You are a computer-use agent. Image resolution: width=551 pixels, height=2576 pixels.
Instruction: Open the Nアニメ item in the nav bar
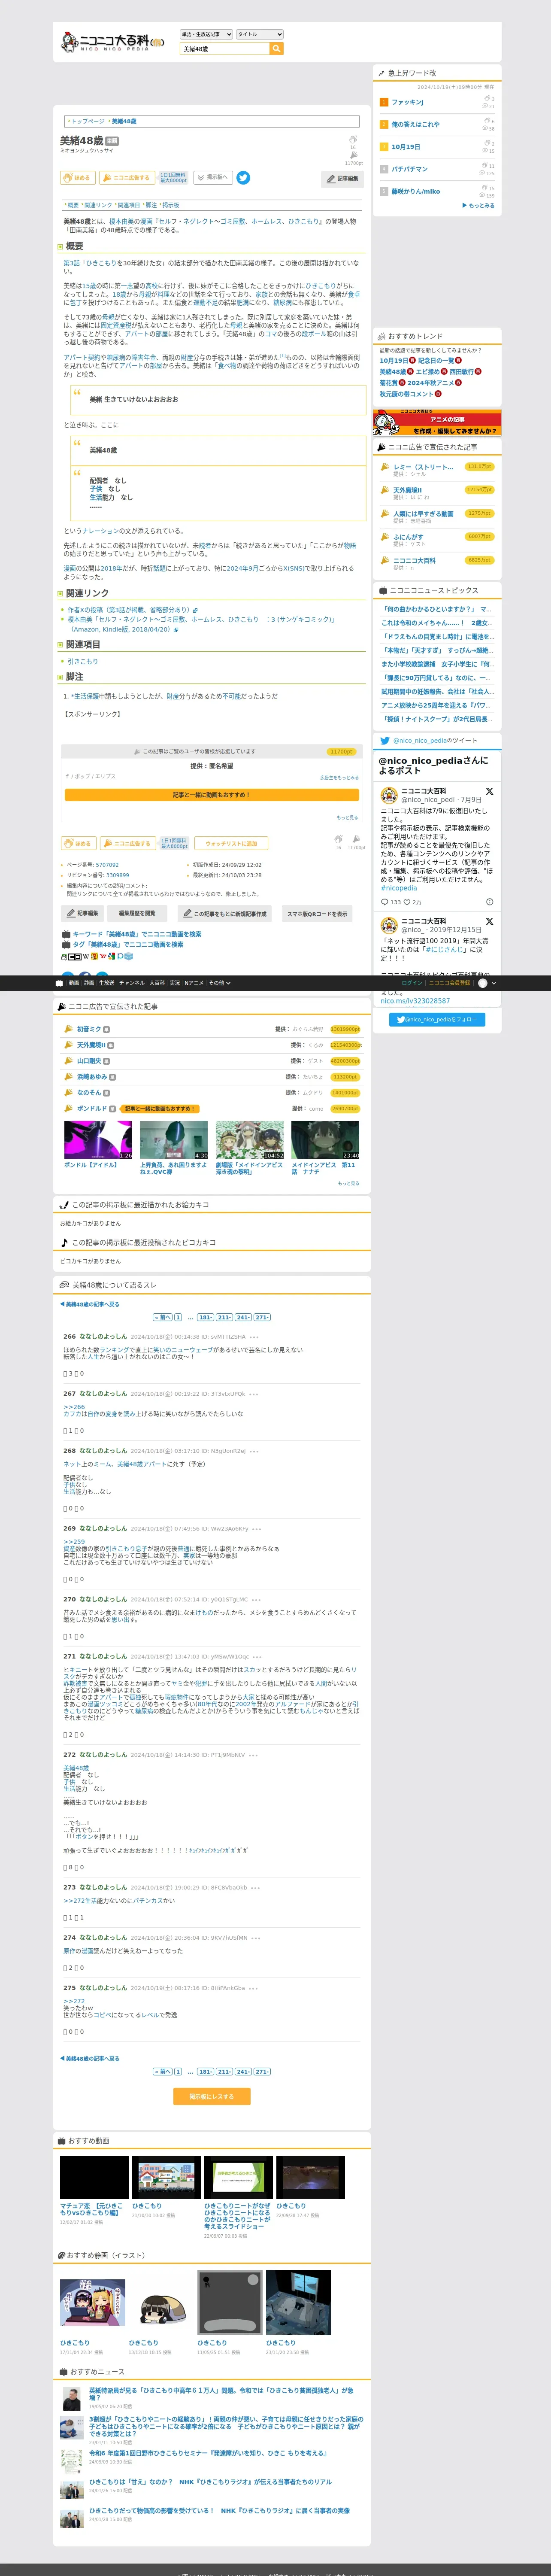(x=194, y=983)
